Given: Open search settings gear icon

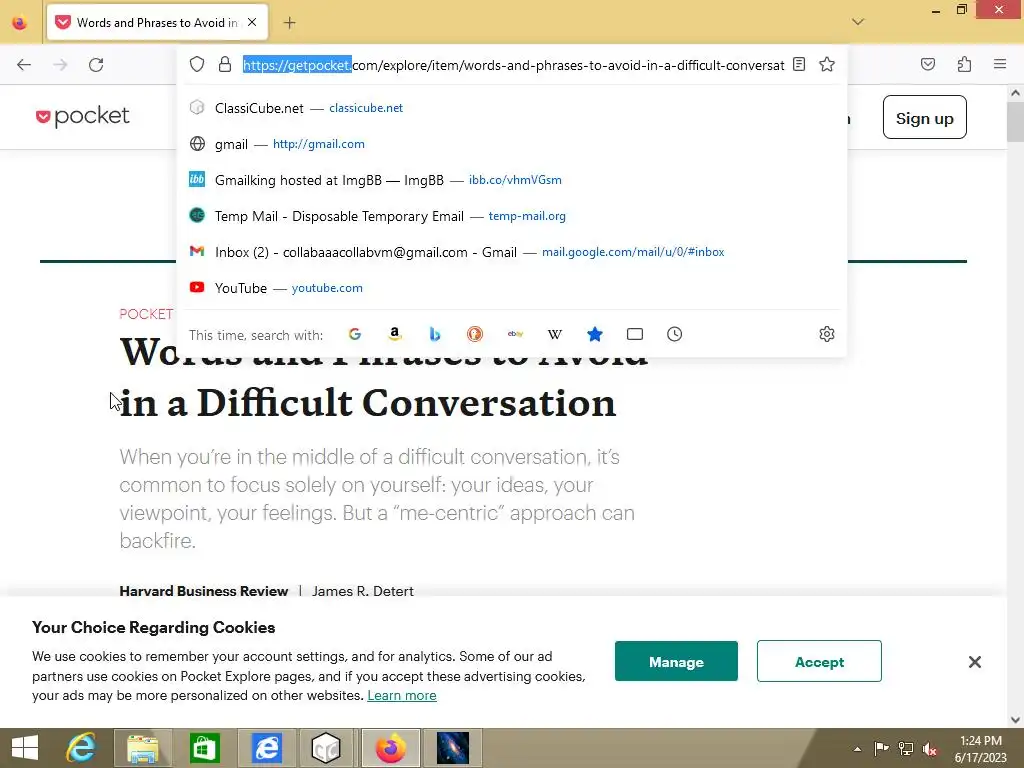Looking at the screenshot, I should click(x=827, y=334).
